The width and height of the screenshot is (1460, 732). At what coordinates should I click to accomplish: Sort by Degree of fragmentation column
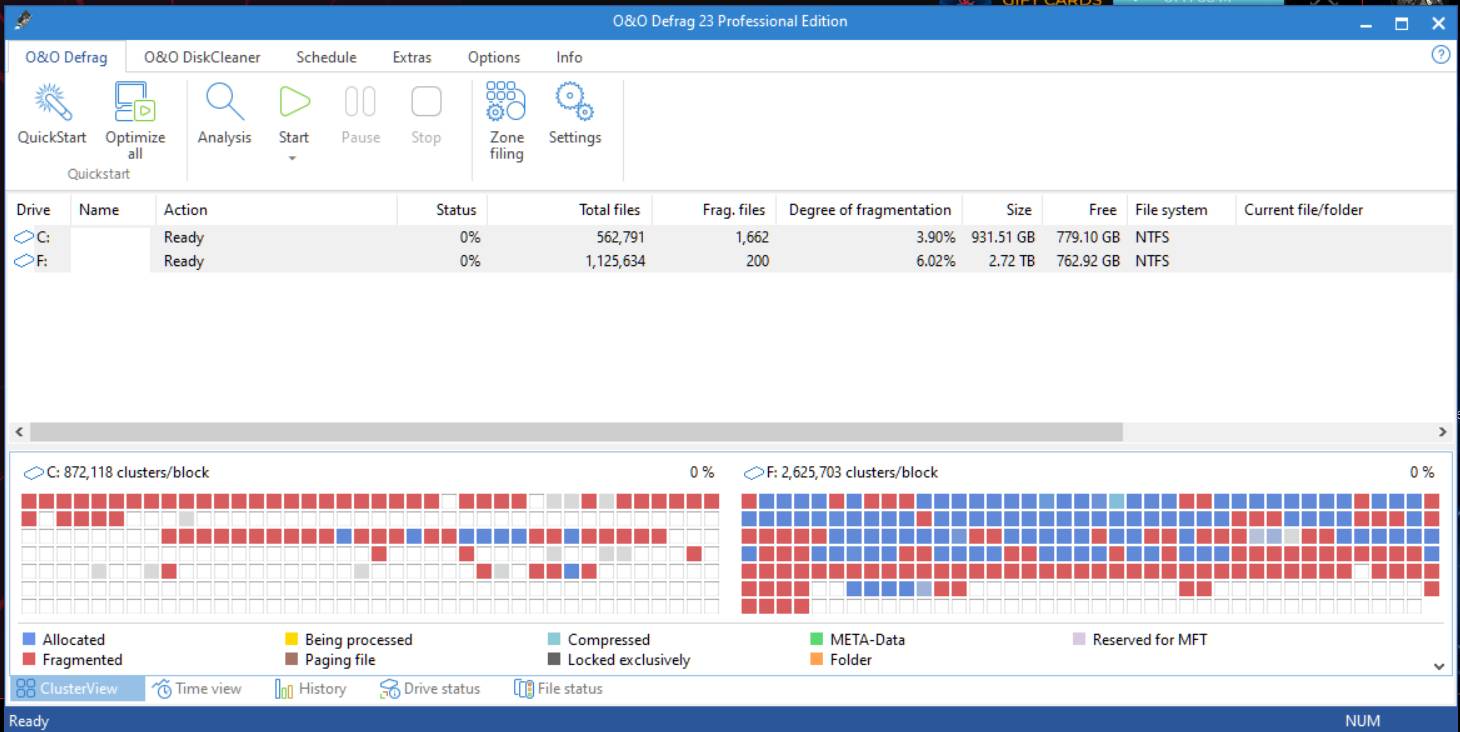tap(869, 210)
